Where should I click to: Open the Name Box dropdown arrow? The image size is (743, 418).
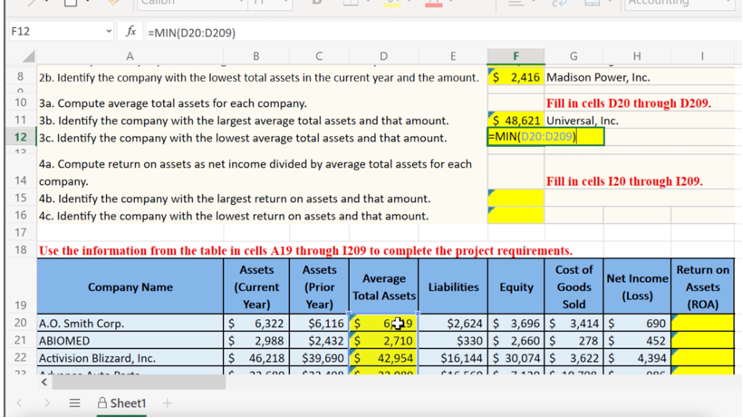click(x=109, y=32)
